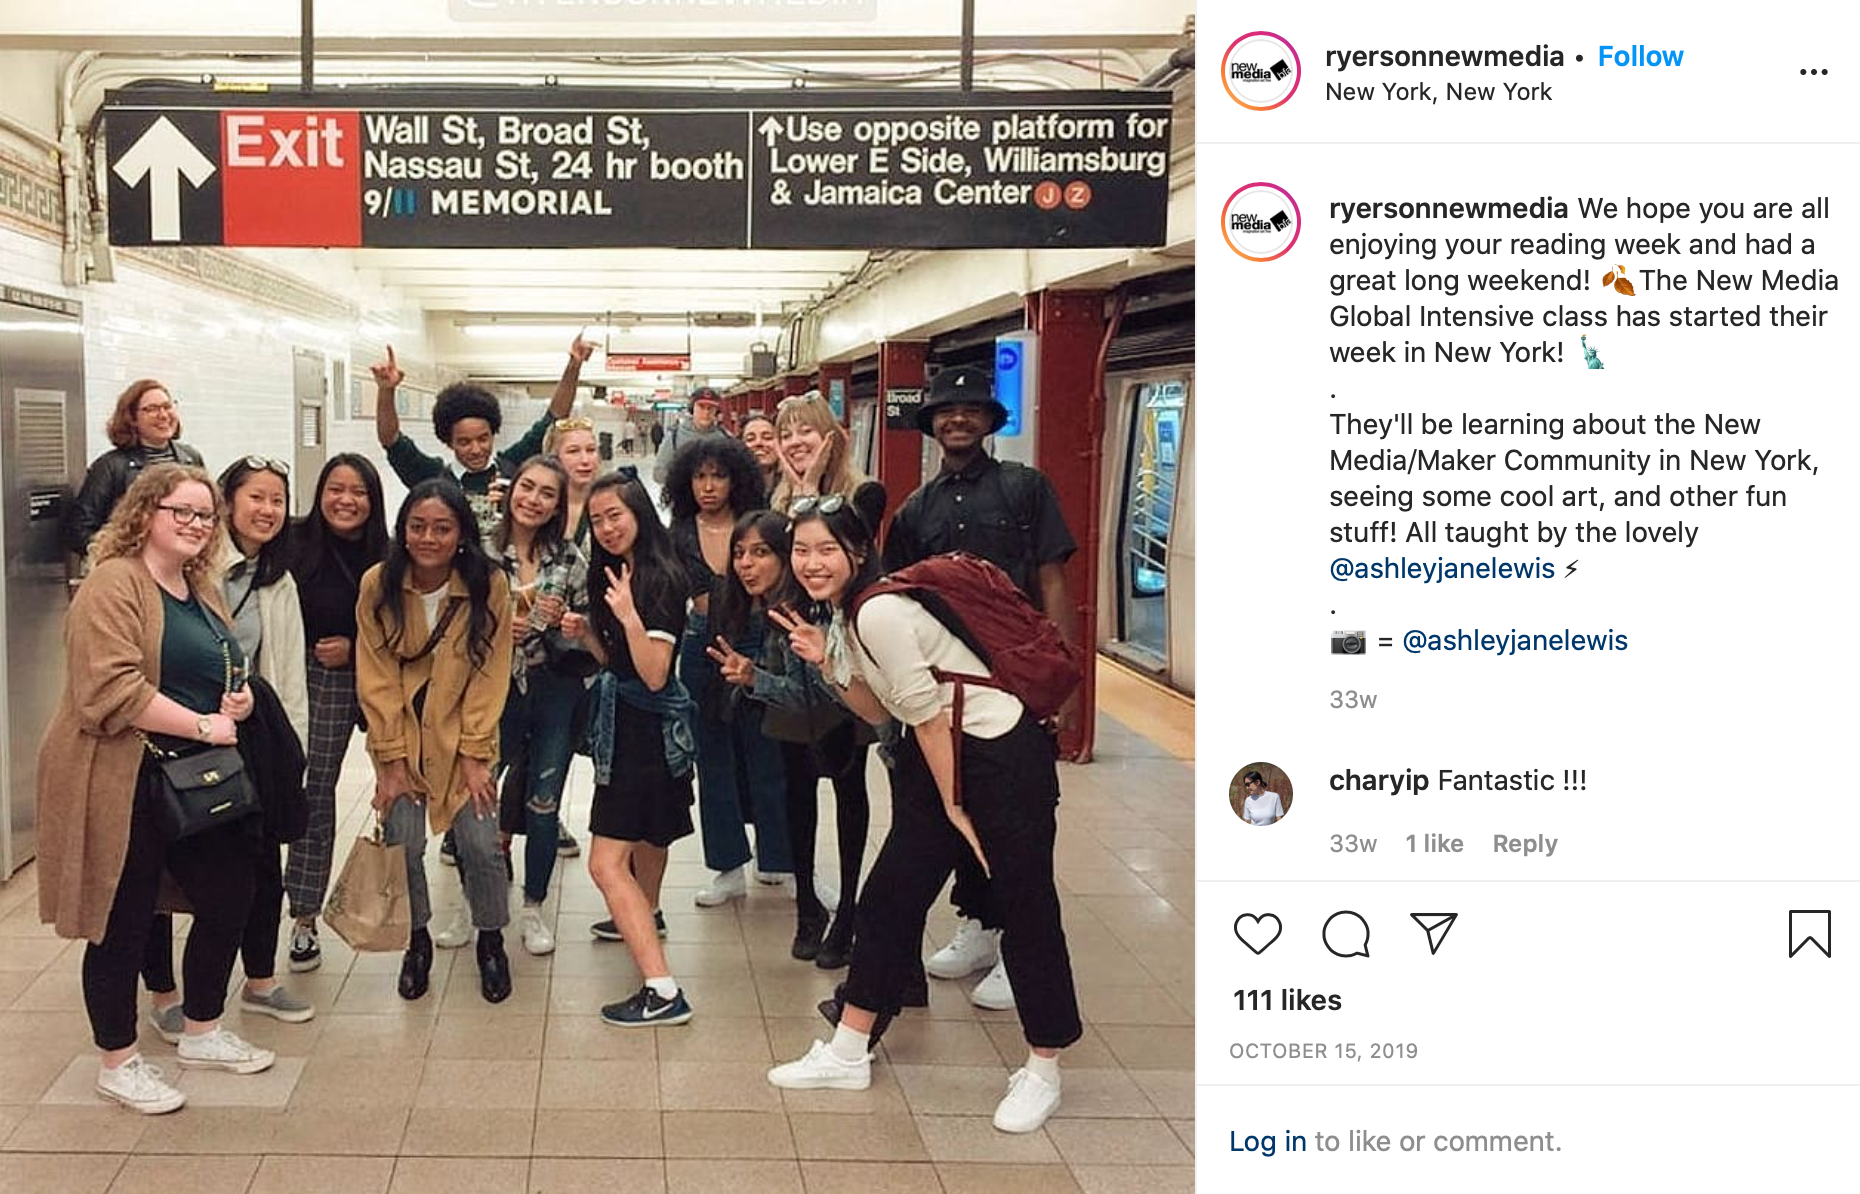Open charyip's profile picture

click(x=1260, y=794)
